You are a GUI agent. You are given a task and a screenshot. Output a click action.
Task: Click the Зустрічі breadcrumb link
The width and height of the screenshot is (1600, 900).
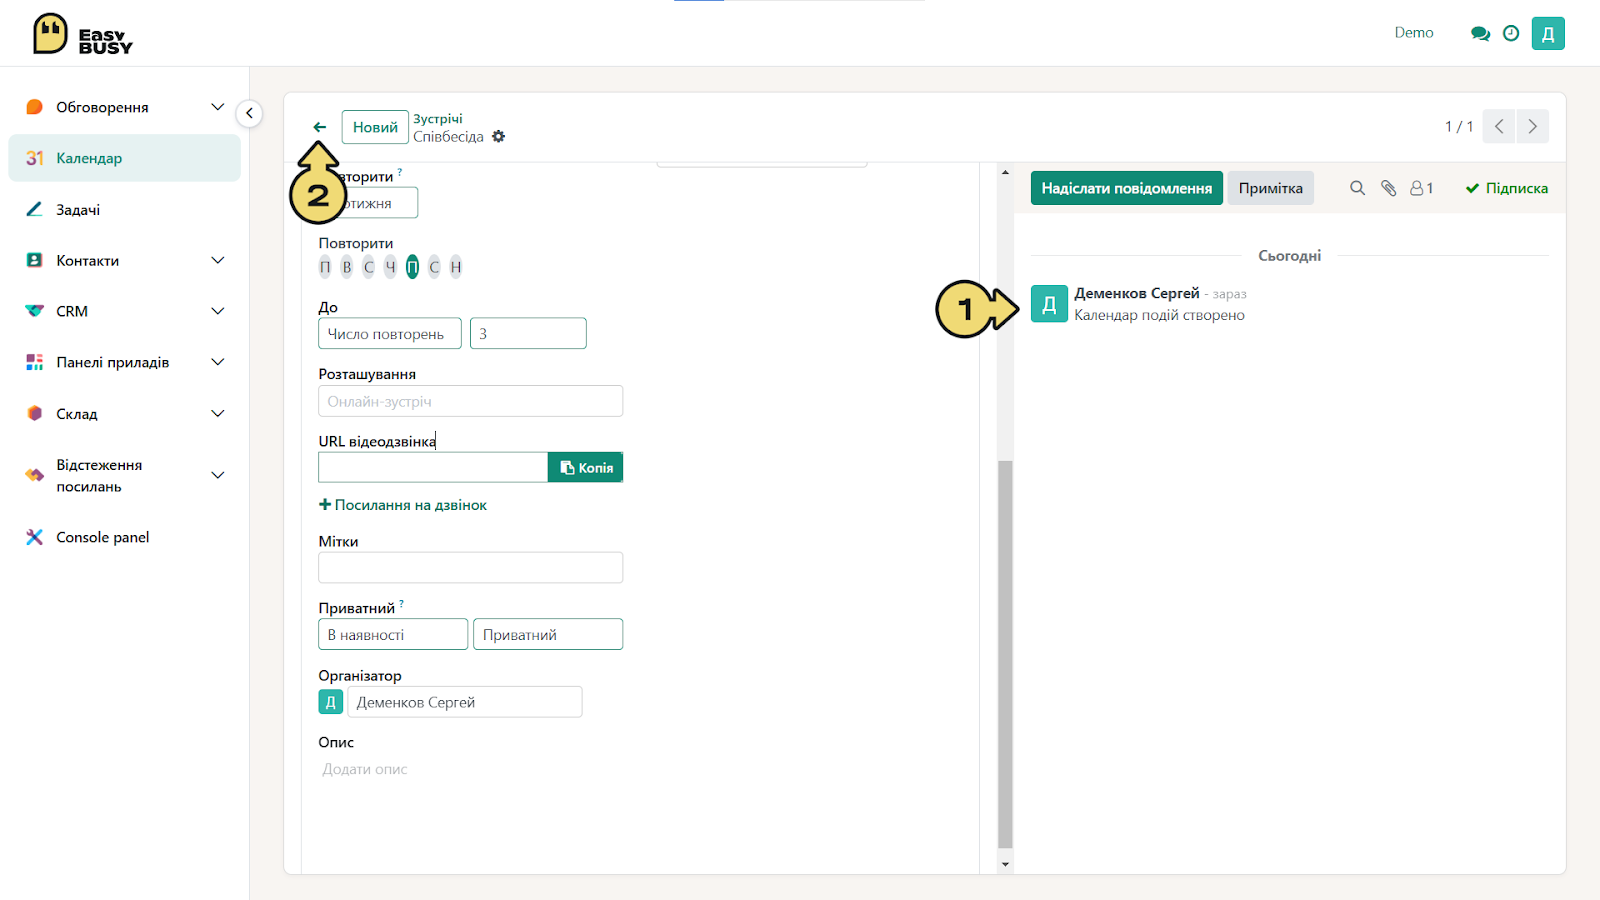438,119
